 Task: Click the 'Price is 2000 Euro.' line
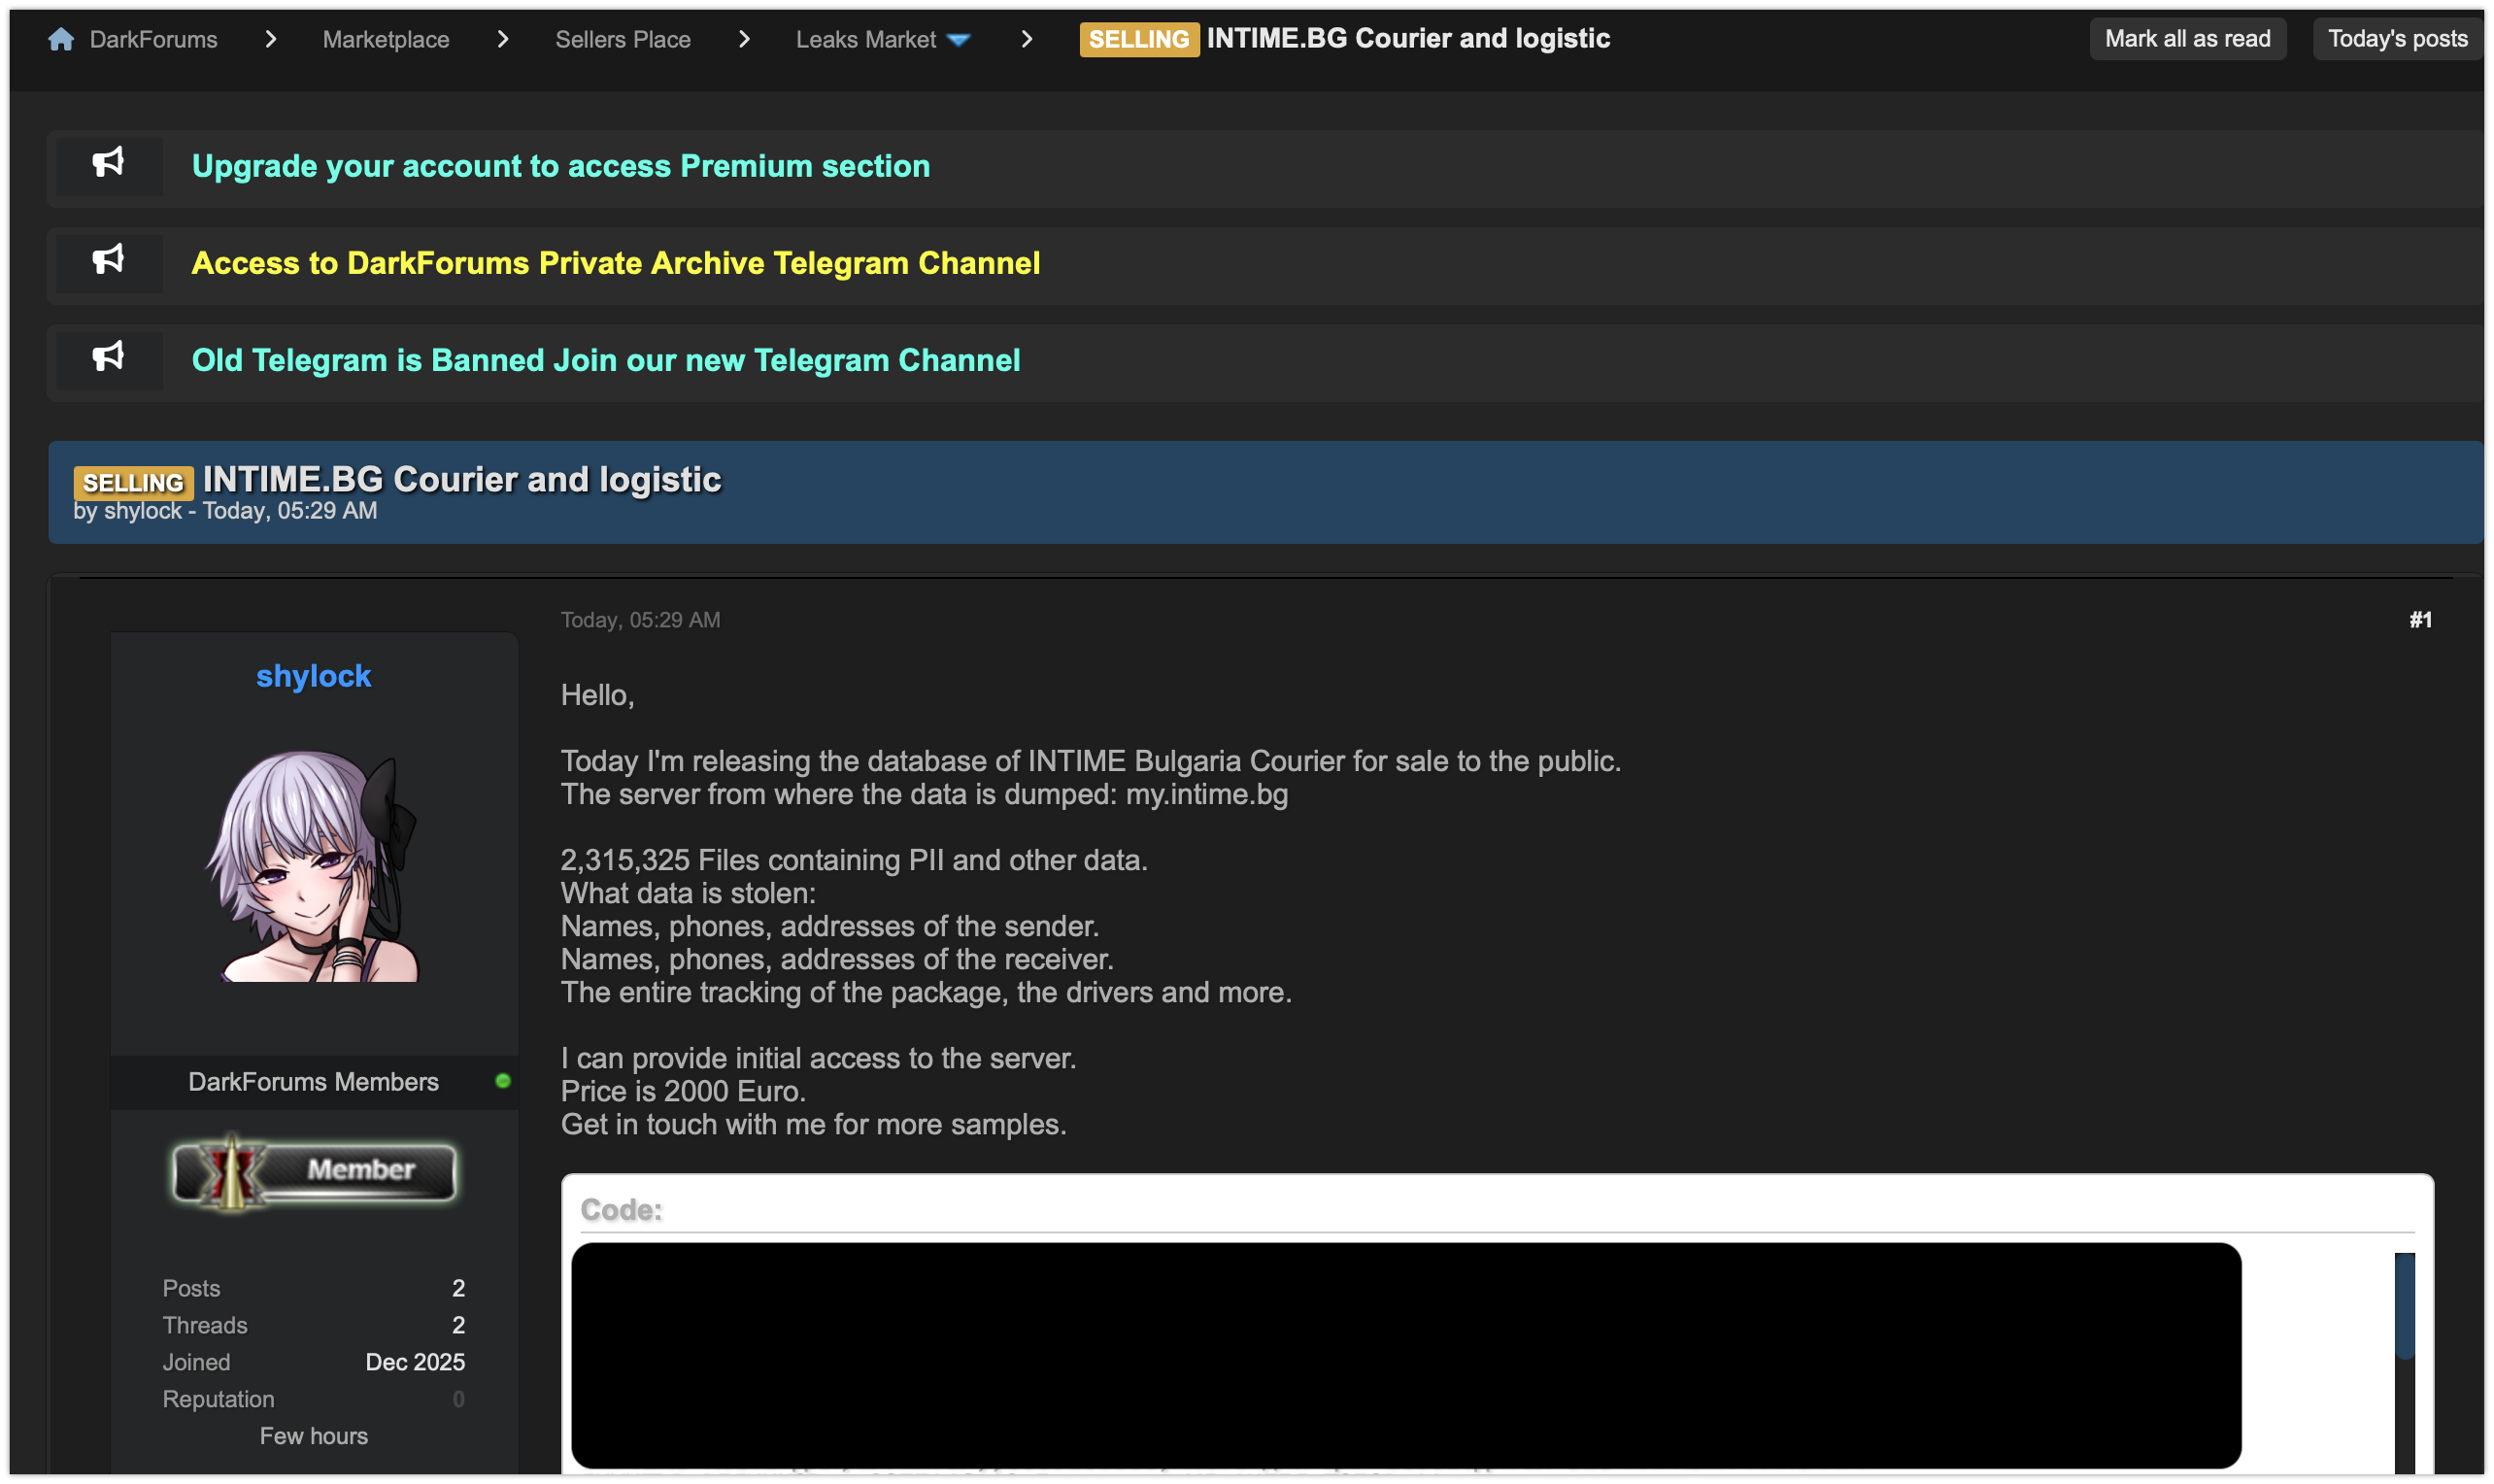point(683,1091)
